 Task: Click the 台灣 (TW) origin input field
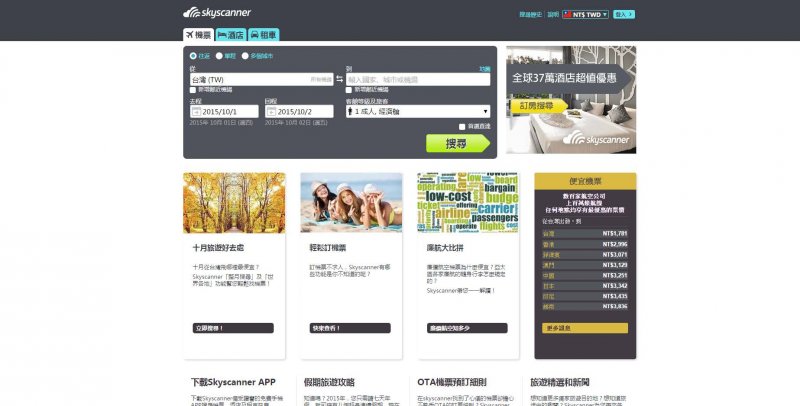[262, 80]
